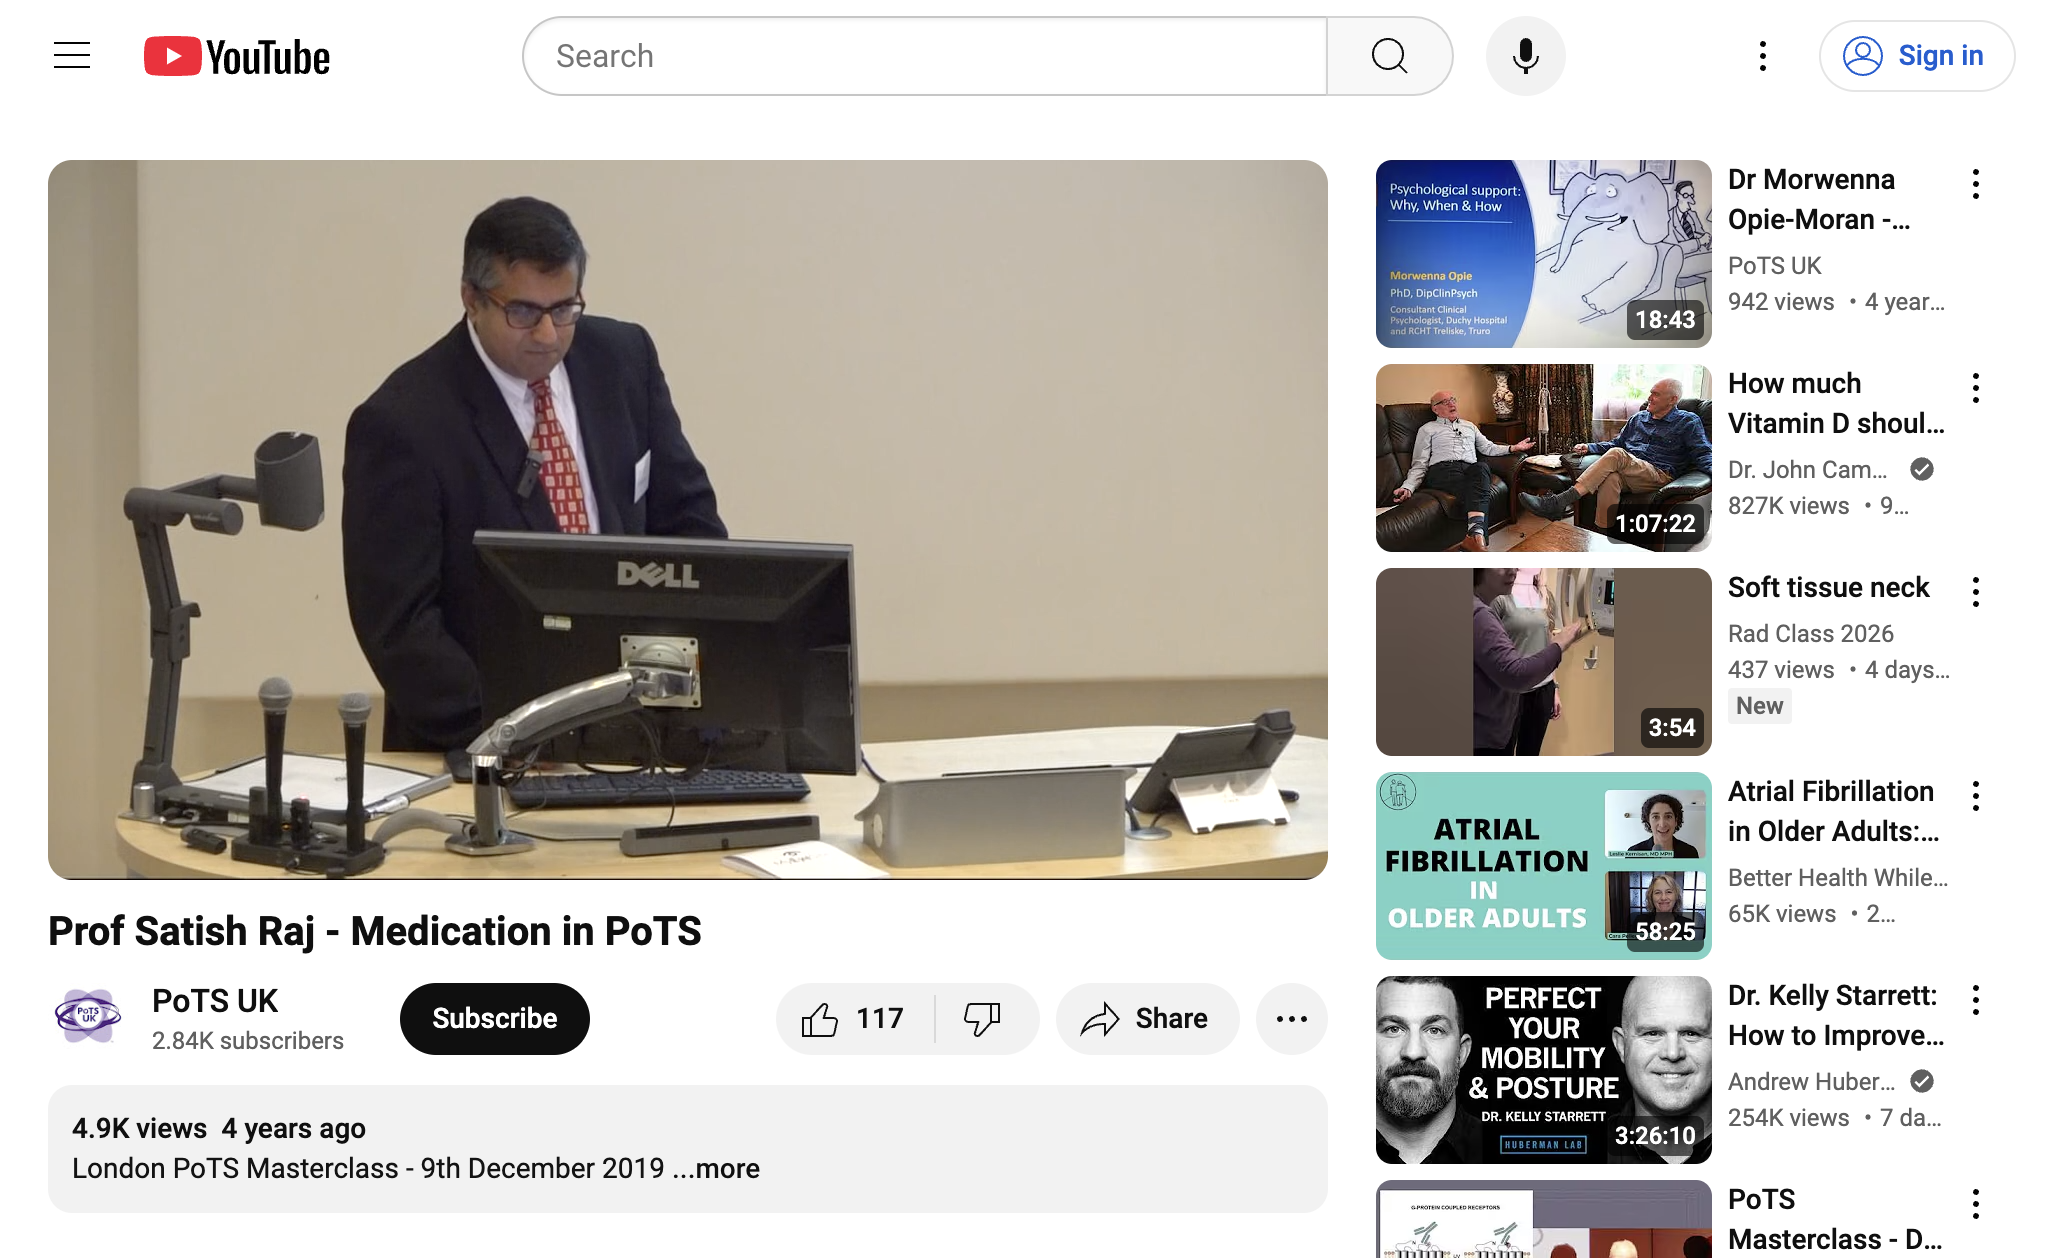Click the Sign in button
This screenshot has height=1258, width=2048.
1917,56
